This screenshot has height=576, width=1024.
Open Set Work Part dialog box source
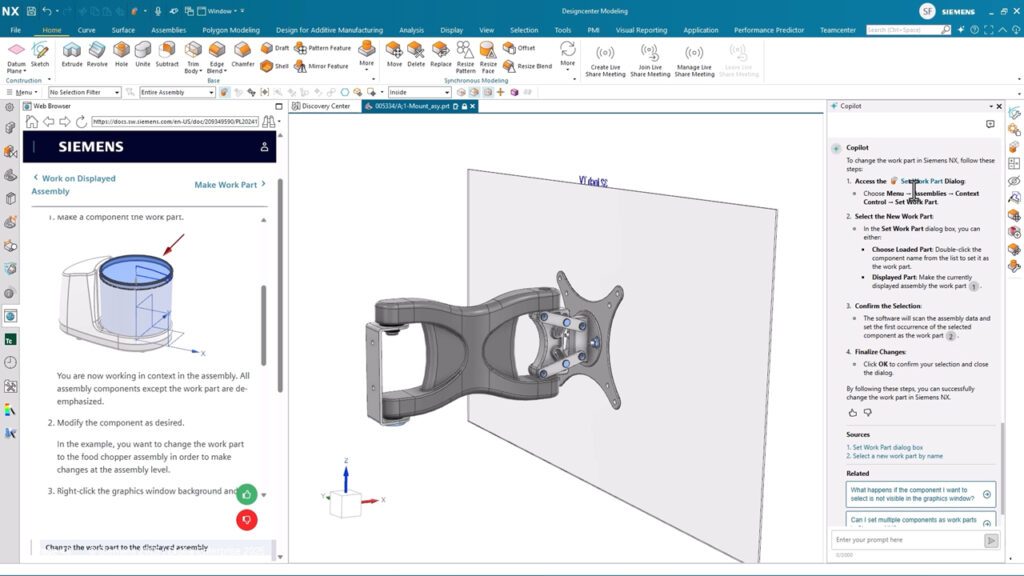[885, 447]
